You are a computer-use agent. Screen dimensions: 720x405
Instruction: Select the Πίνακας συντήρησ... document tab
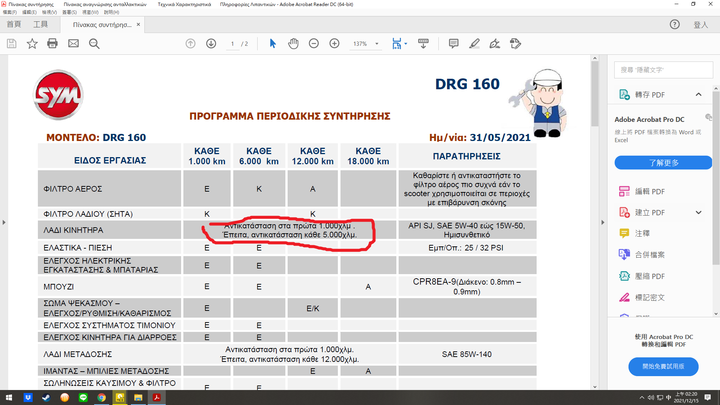coord(102,25)
